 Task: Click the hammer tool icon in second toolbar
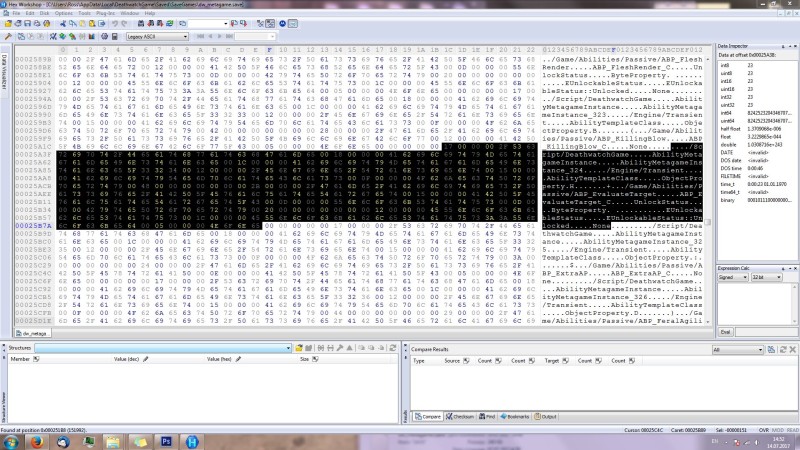click(x=8, y=36)
